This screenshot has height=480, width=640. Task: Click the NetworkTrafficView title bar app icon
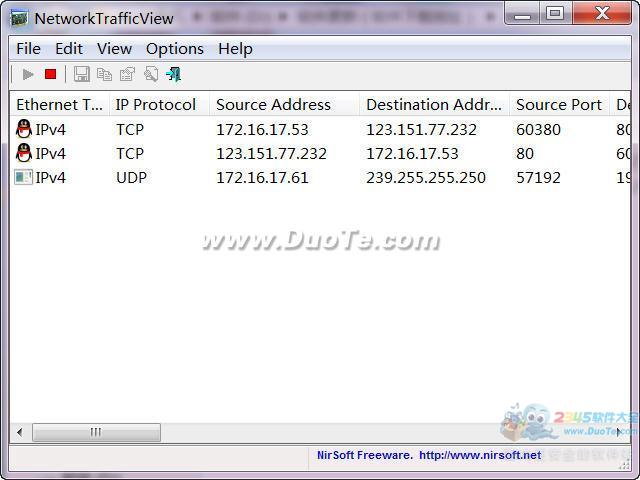[x=19, y=18]
